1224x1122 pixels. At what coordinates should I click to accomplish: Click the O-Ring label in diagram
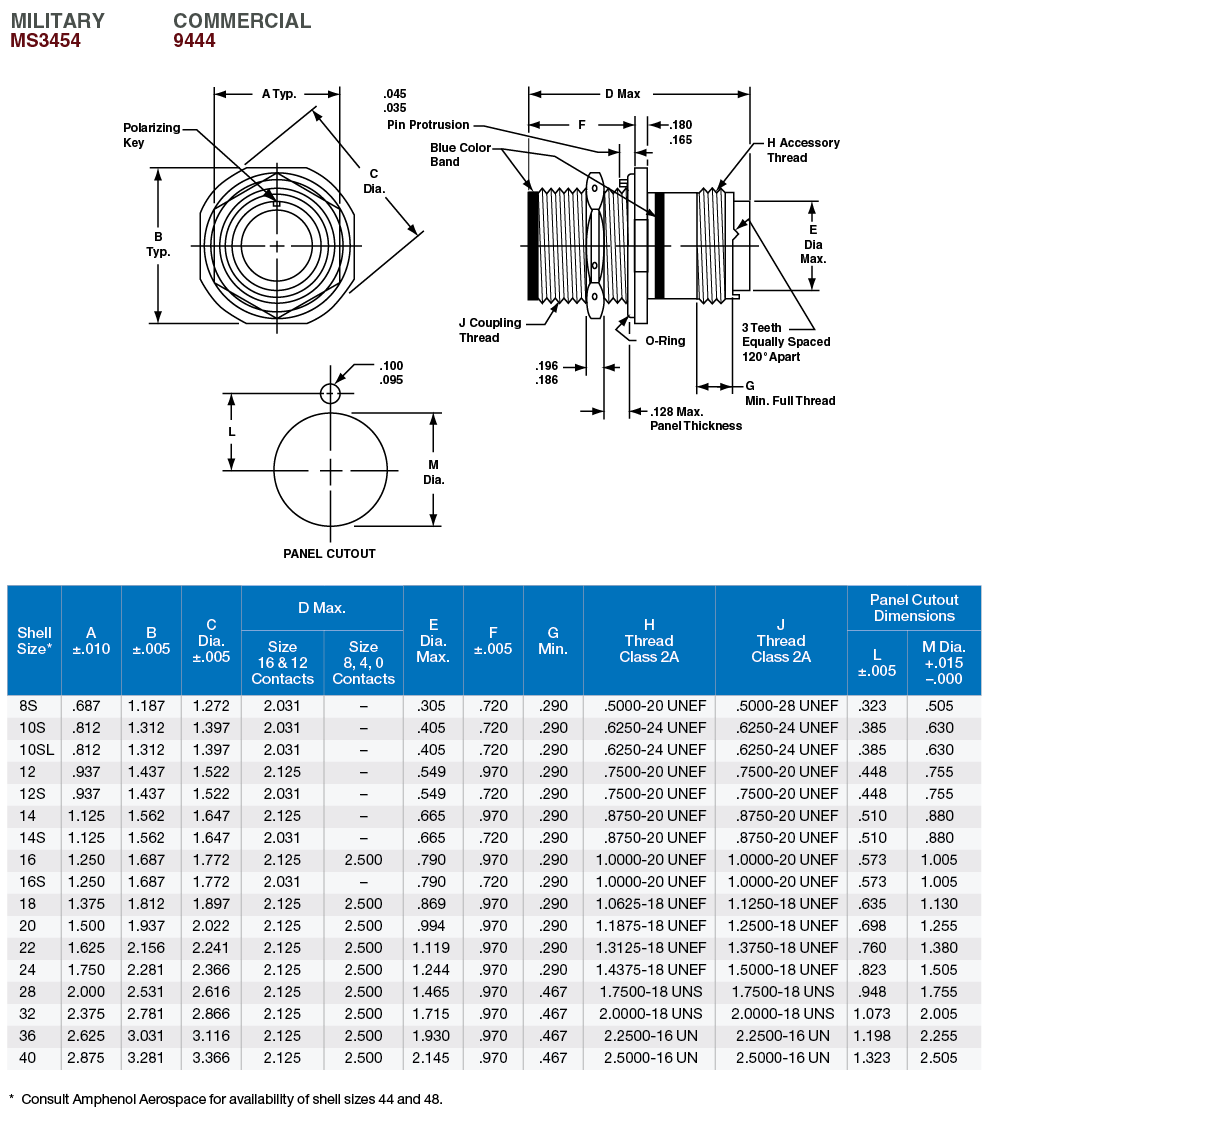click(x=665, y=341)
